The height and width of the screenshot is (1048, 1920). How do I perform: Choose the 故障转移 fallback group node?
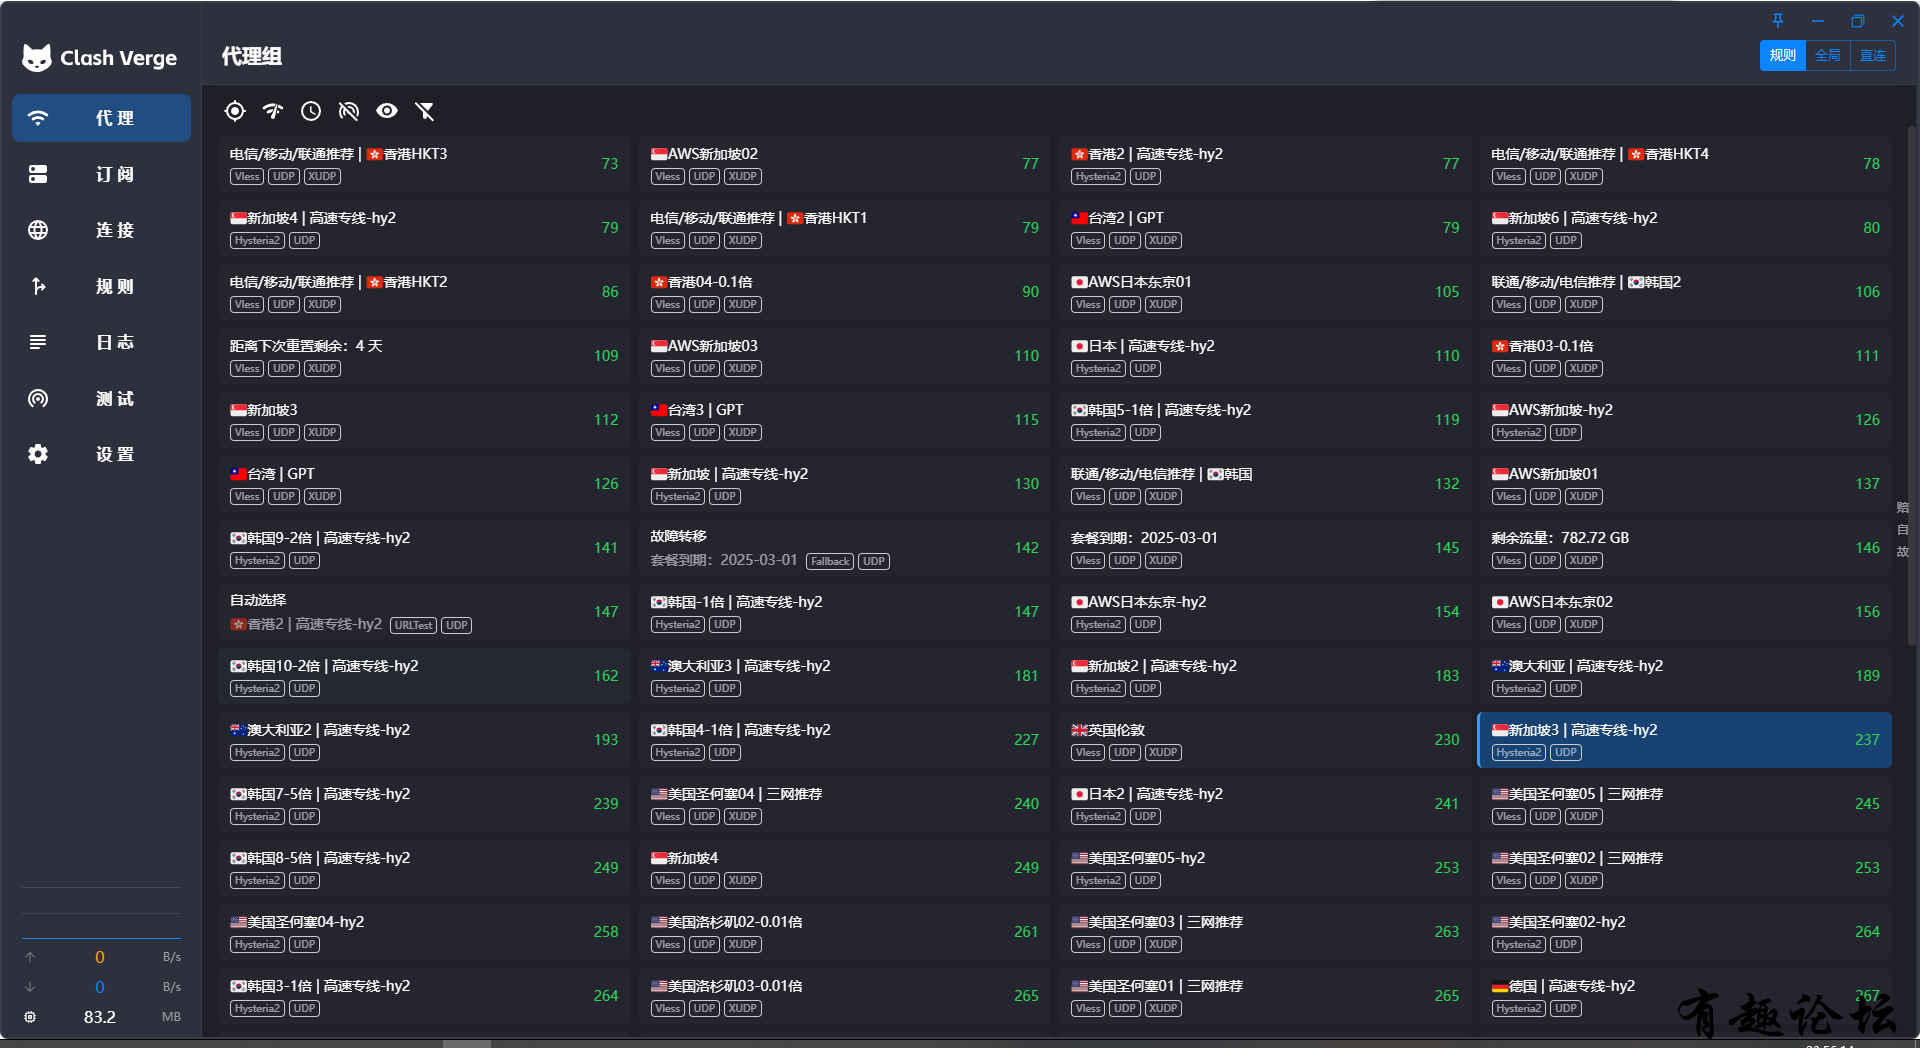pos(845,548)
